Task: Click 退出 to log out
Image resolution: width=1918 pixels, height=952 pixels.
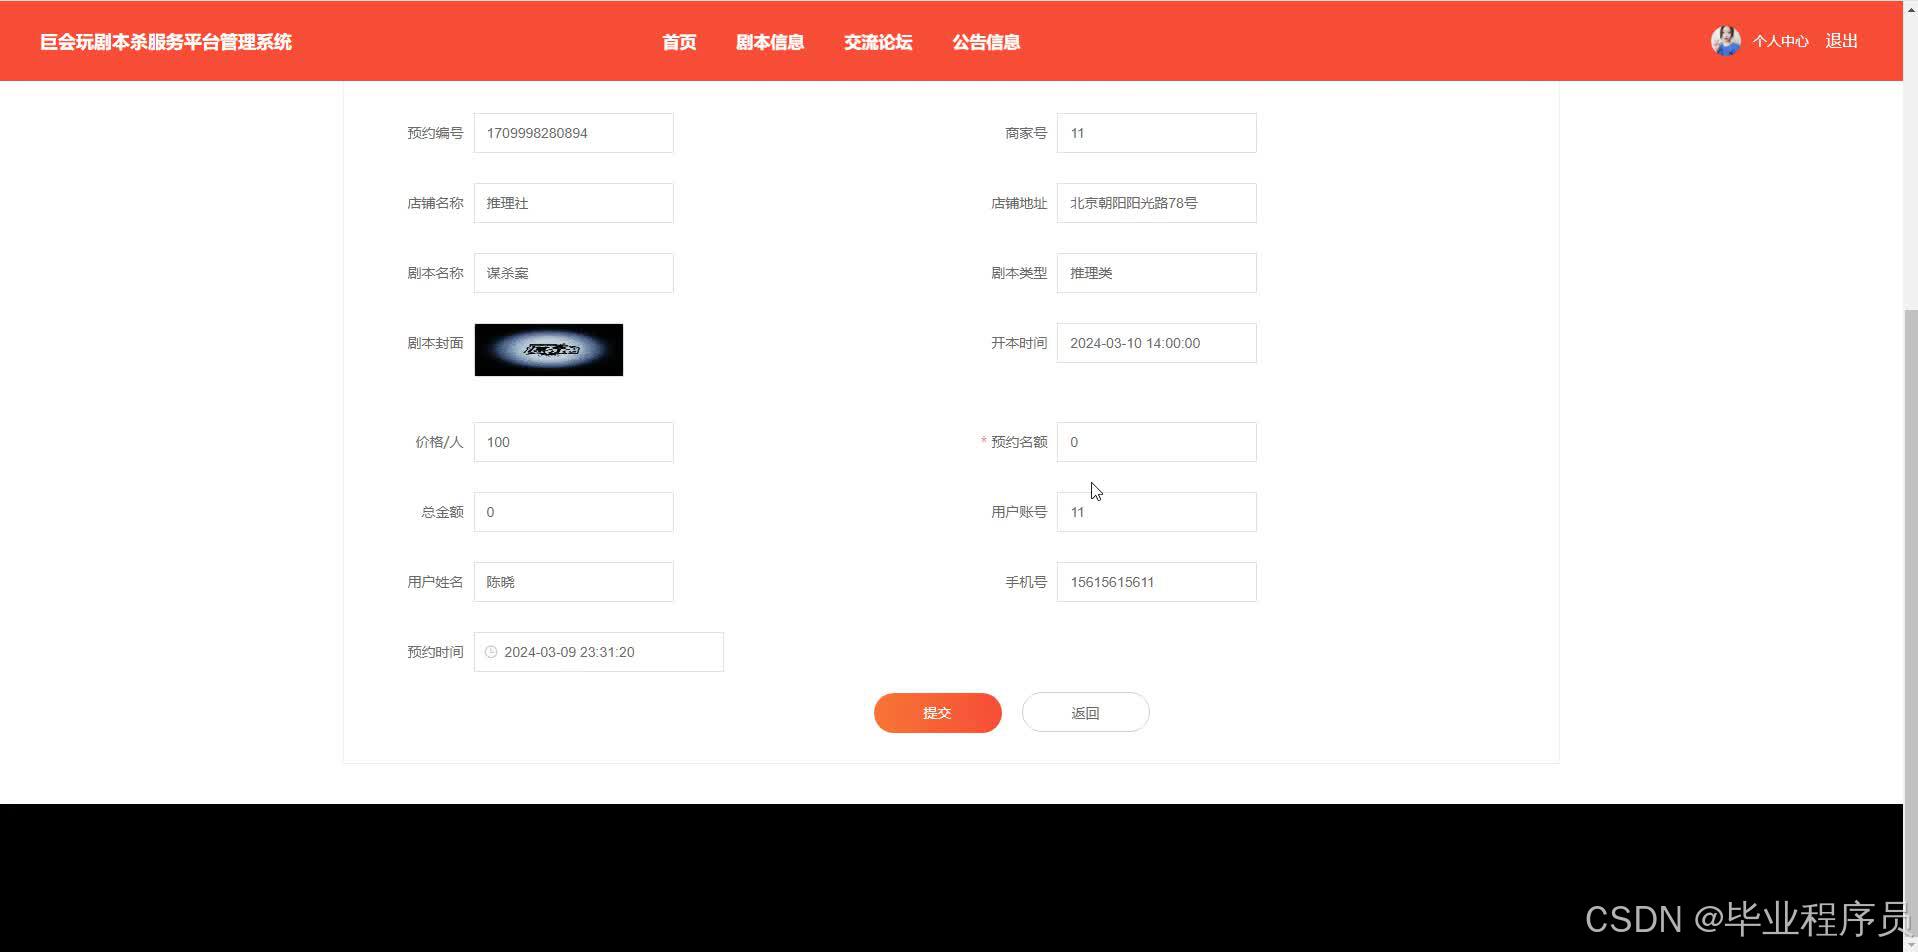Action: tap(1840, 41)
